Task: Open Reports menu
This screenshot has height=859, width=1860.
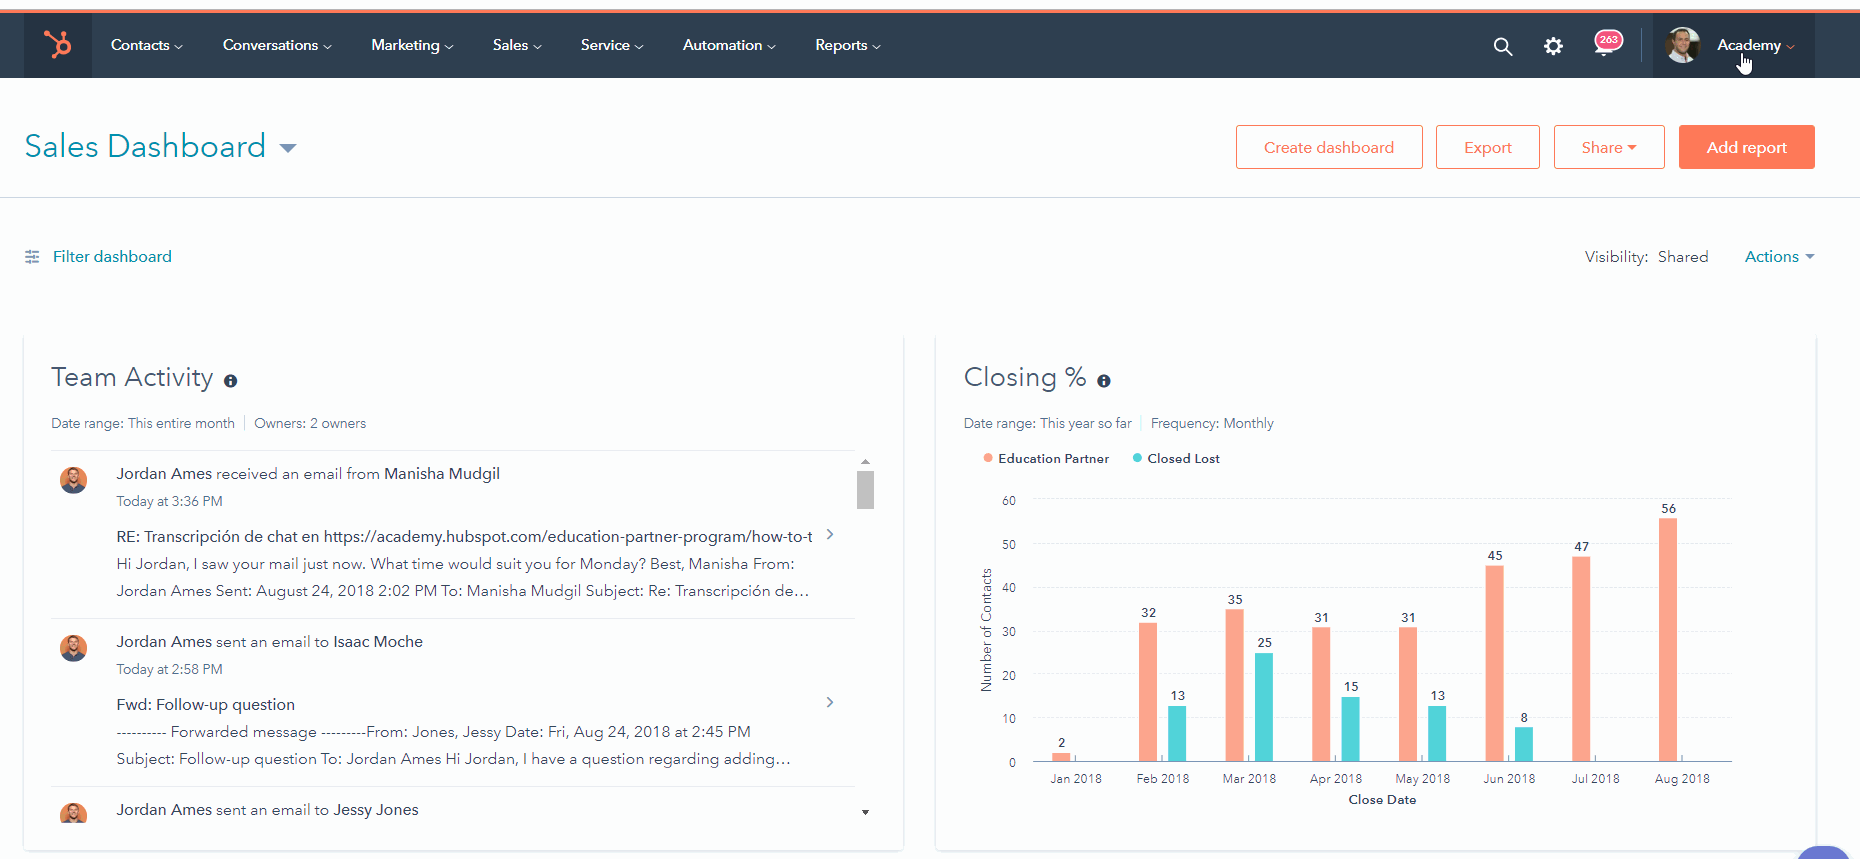Action: coord(848,45)
